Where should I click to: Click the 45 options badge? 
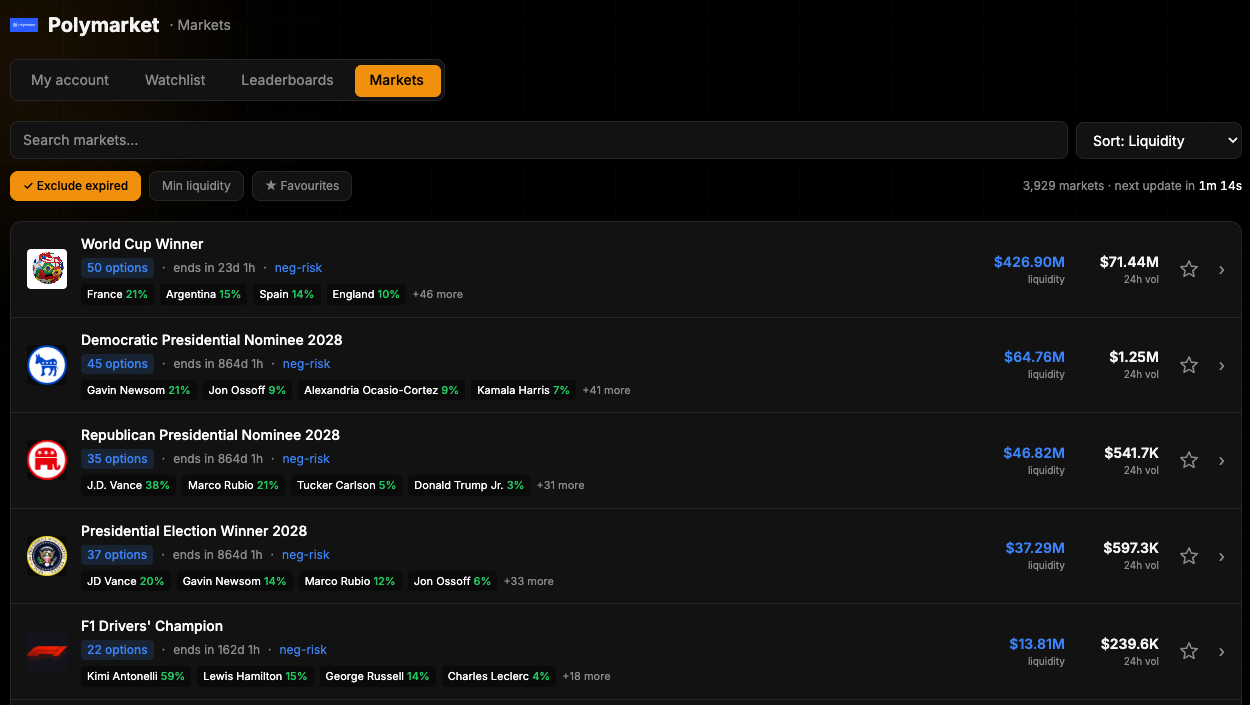tap(117, 364)
